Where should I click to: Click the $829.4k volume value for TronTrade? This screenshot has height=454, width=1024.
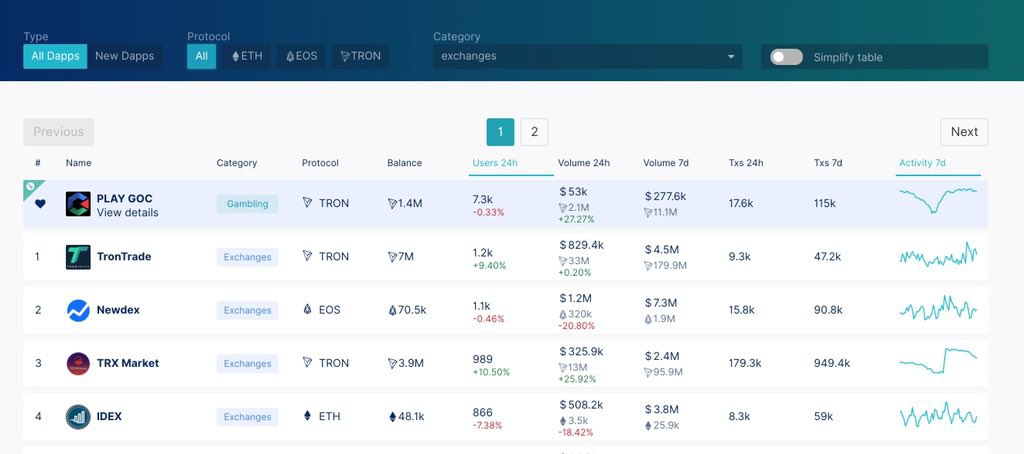click(581, 245)
